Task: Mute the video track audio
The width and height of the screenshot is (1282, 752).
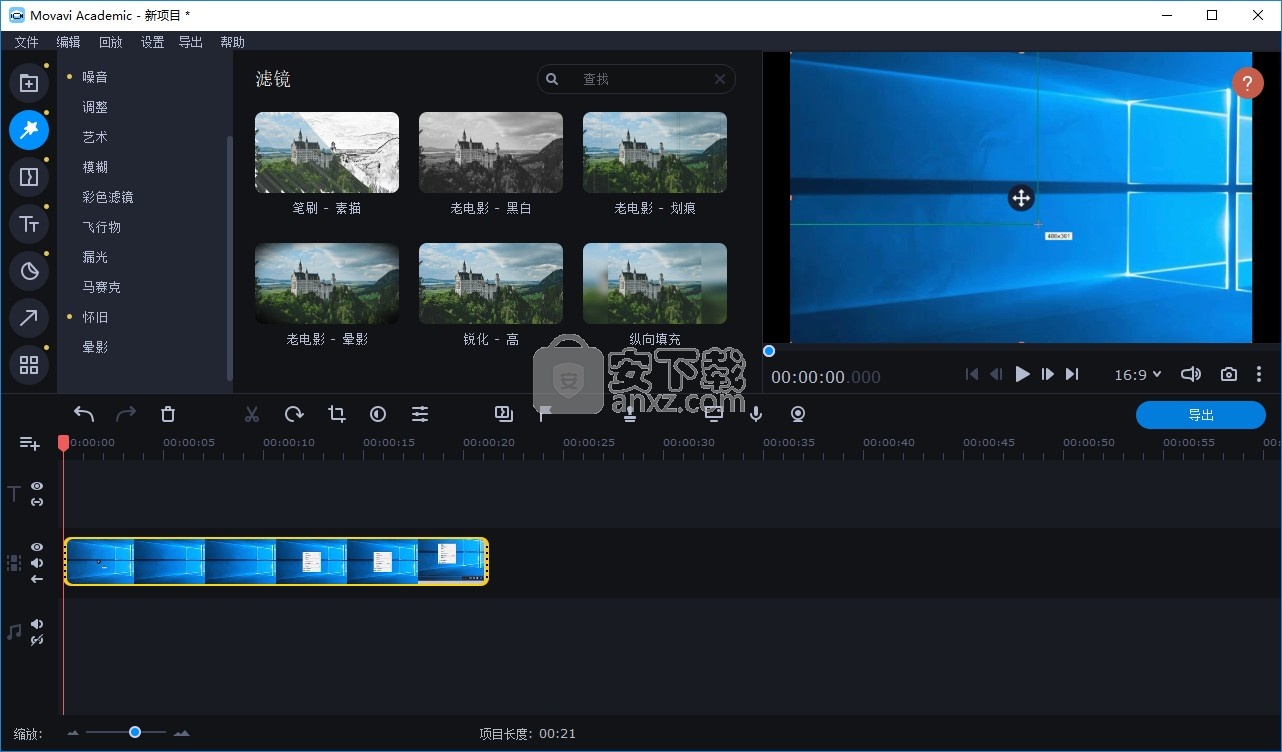Action: (x=37, y=563)
